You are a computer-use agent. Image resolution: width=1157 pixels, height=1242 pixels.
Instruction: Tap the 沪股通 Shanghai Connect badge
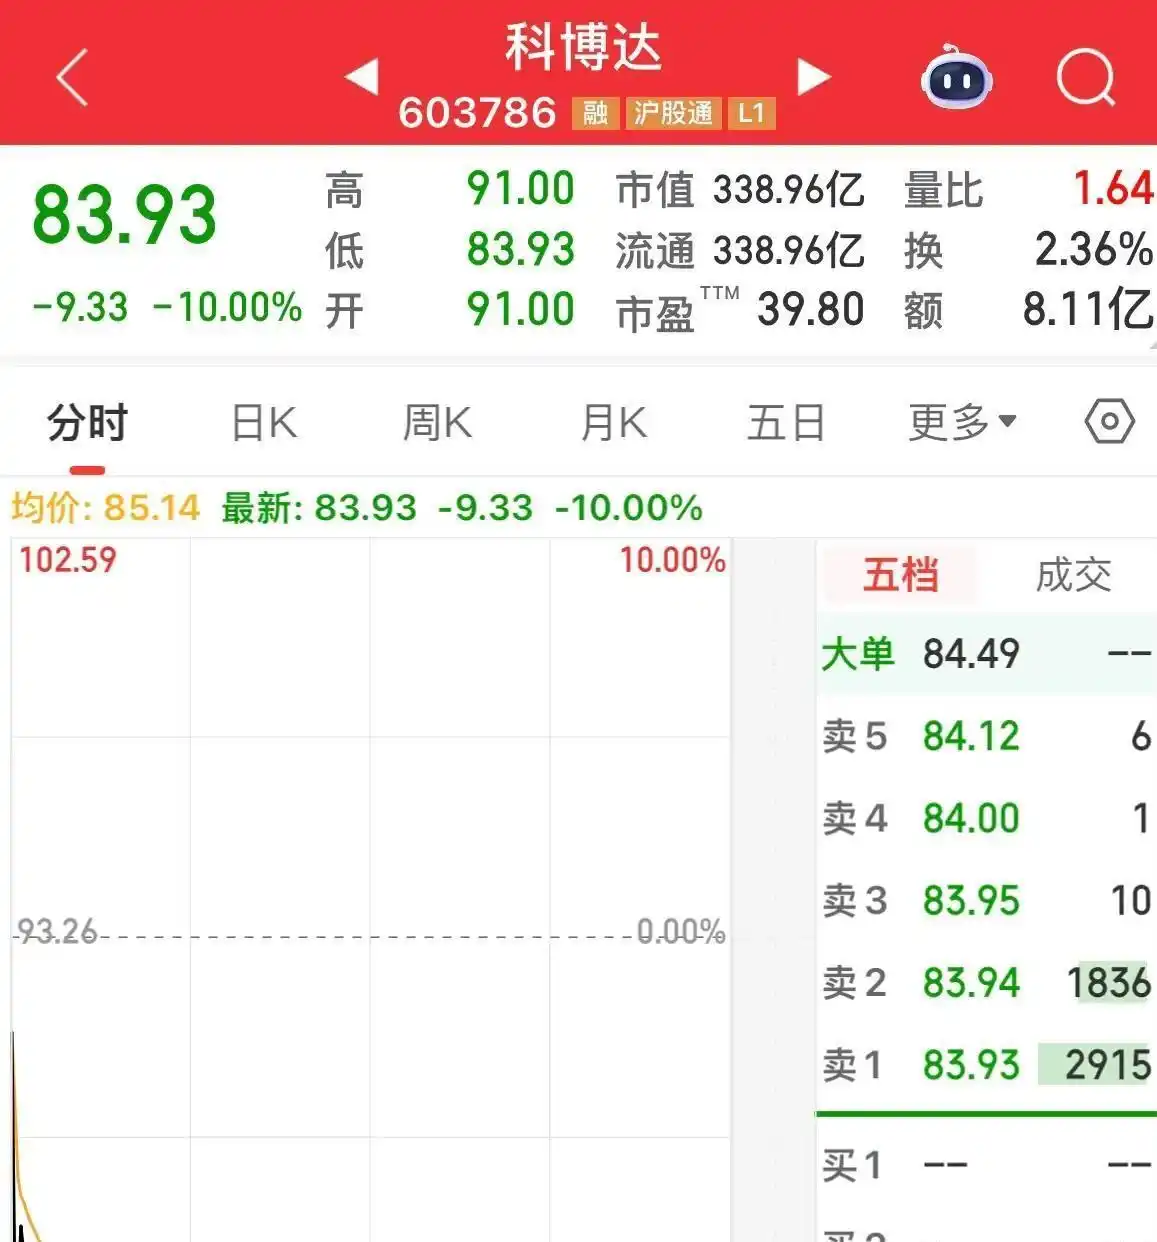coord(672,113)
